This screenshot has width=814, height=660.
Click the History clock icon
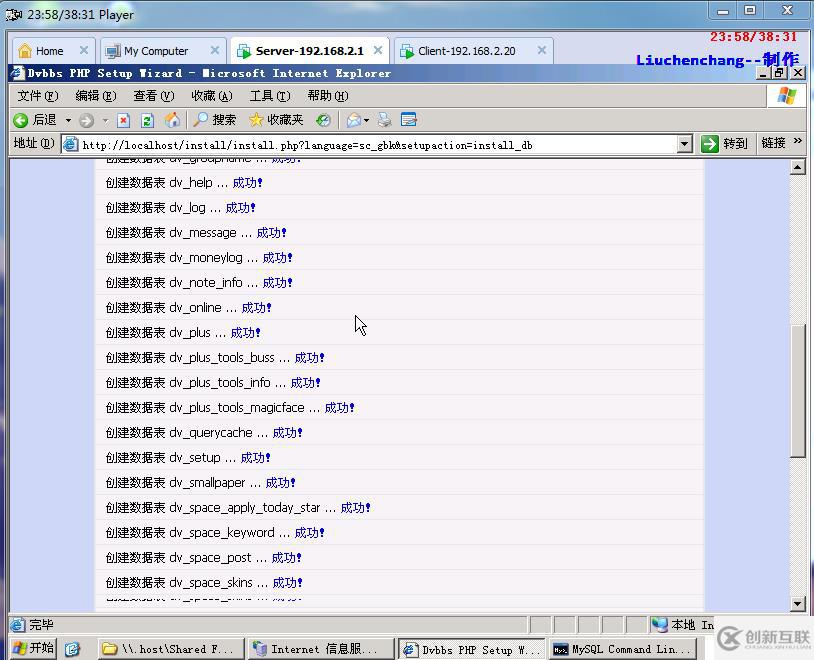323,120
